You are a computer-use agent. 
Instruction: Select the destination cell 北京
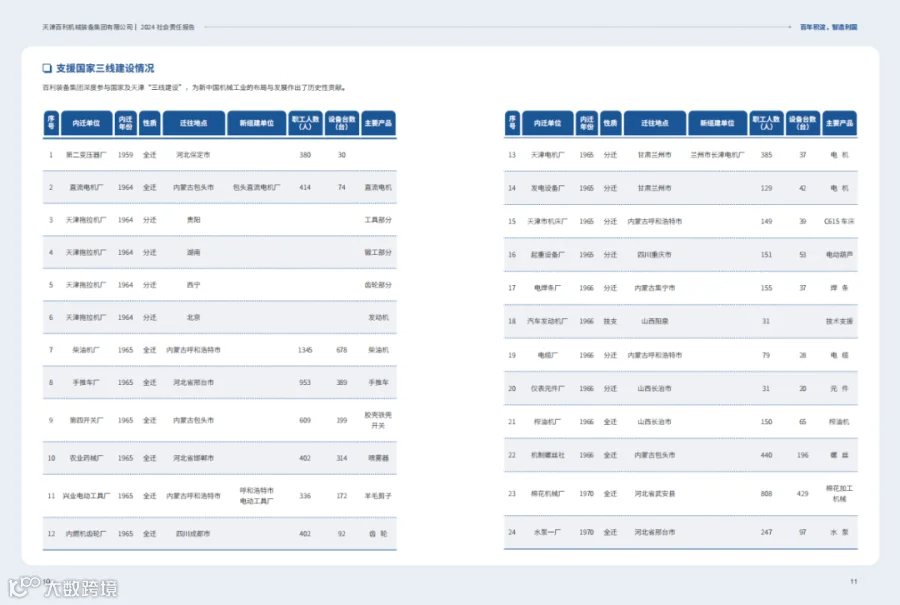pos(193,317)
